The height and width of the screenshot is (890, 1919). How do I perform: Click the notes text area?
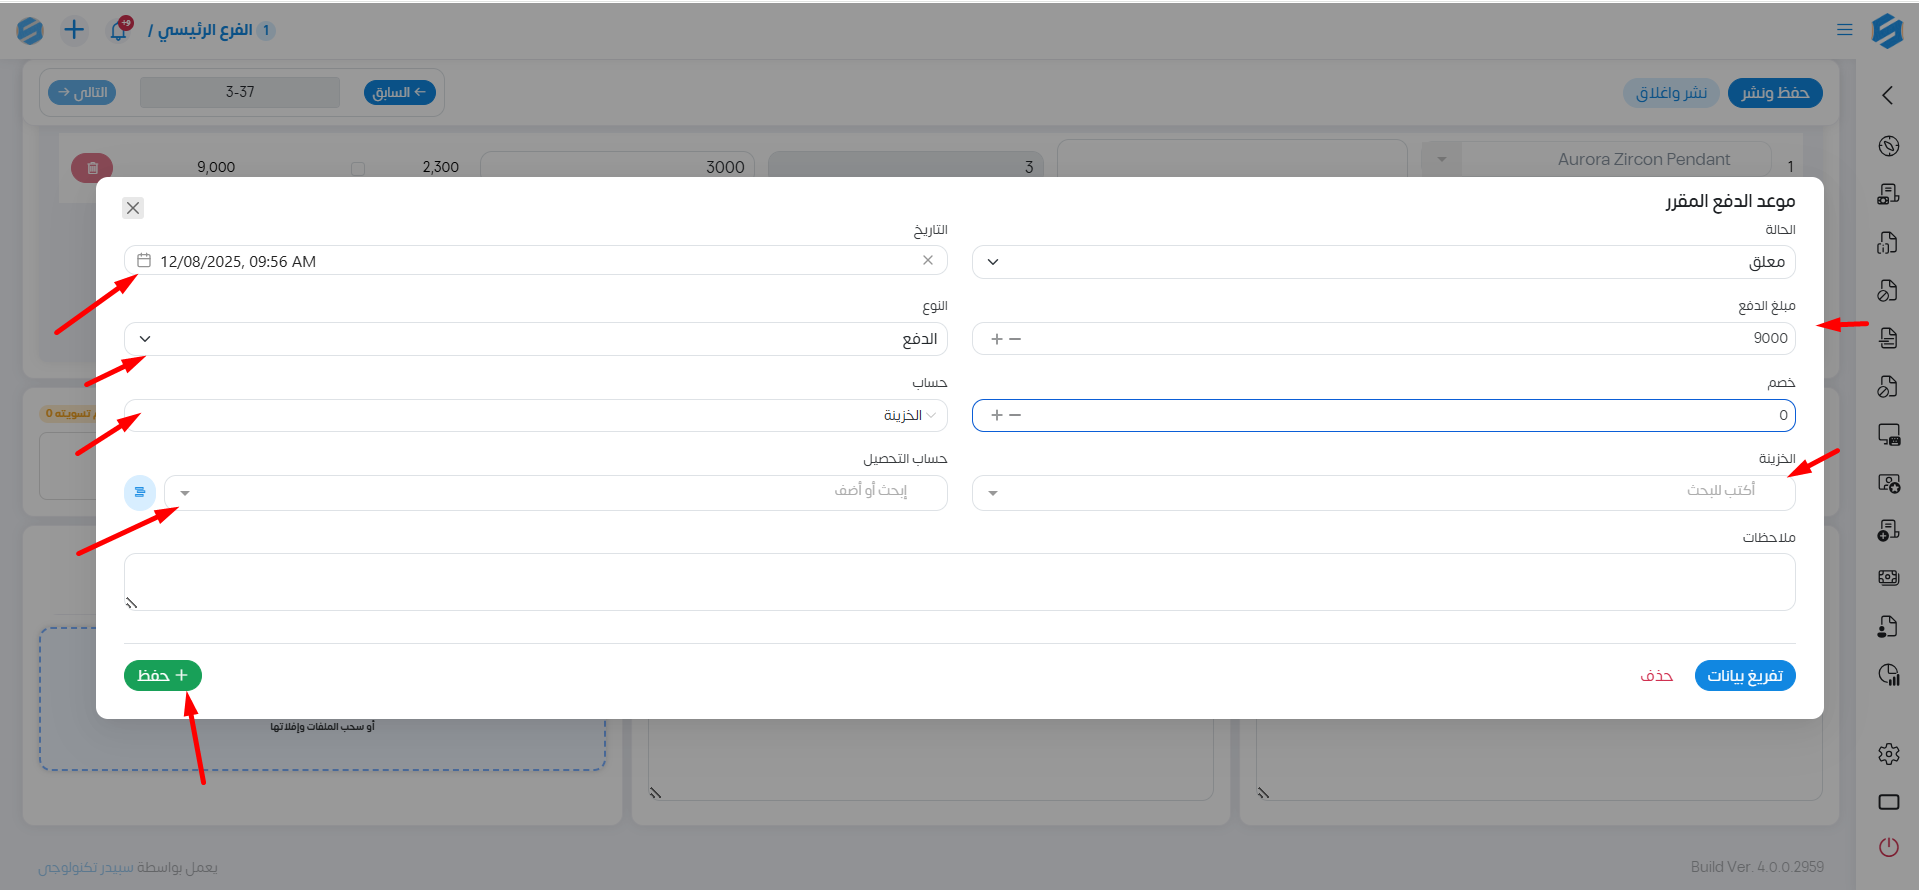959,581
